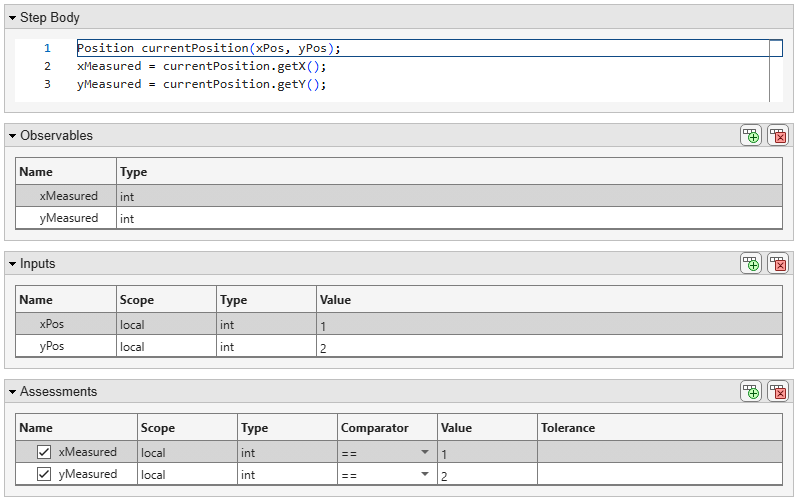Collapse the Observables section
The image size is (798, 500).
point(13,136)
